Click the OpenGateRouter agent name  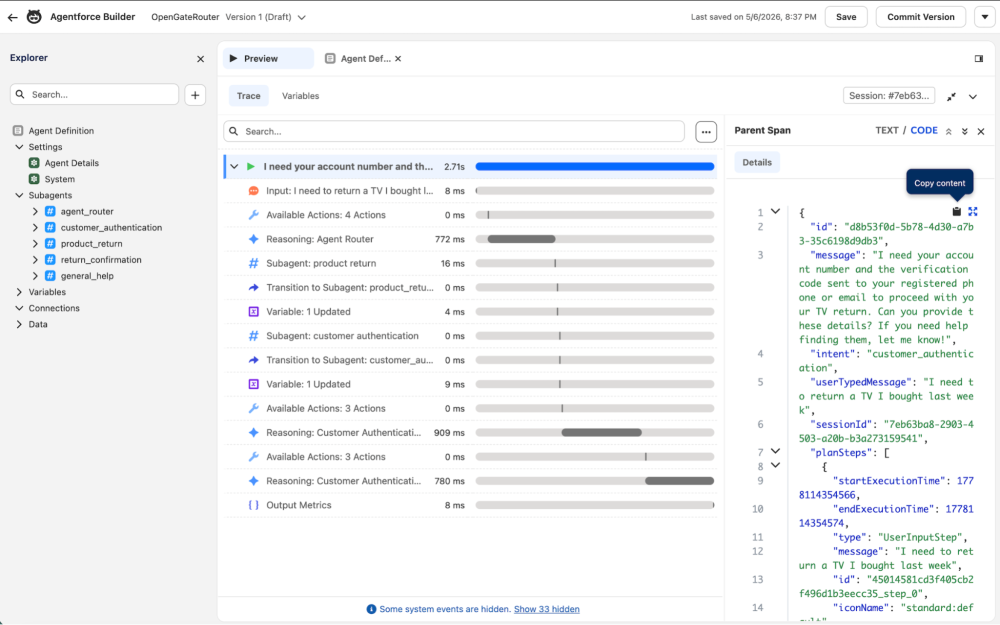pos(185,17)
